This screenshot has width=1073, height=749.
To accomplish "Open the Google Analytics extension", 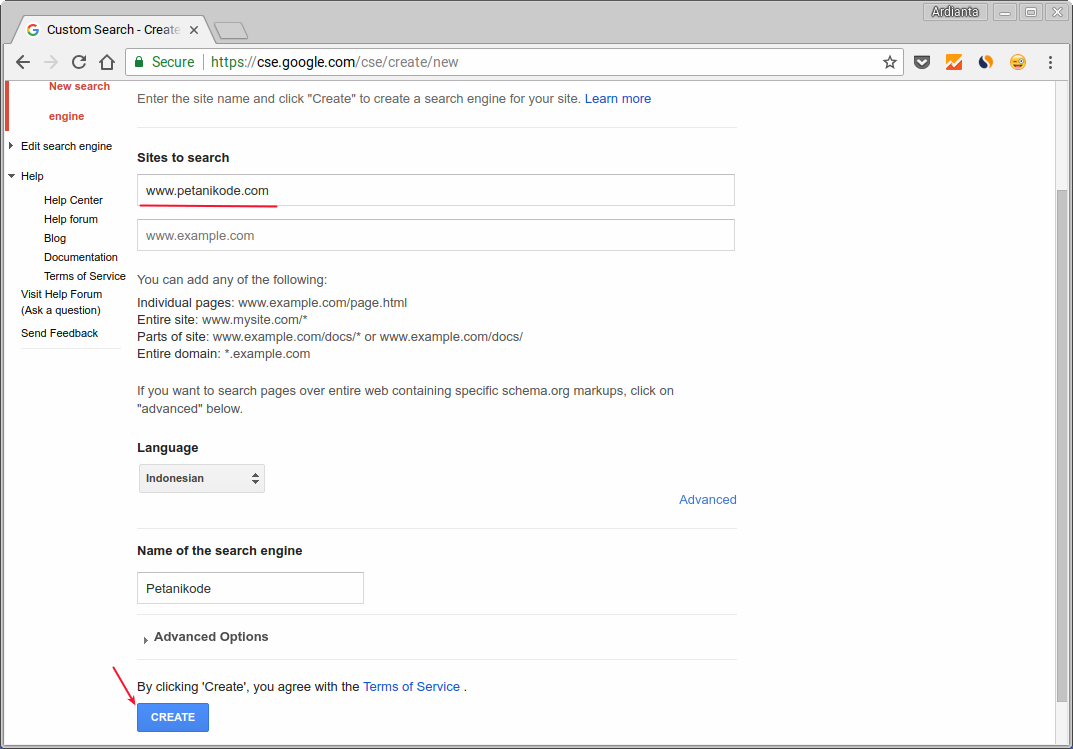I will 953,61.
